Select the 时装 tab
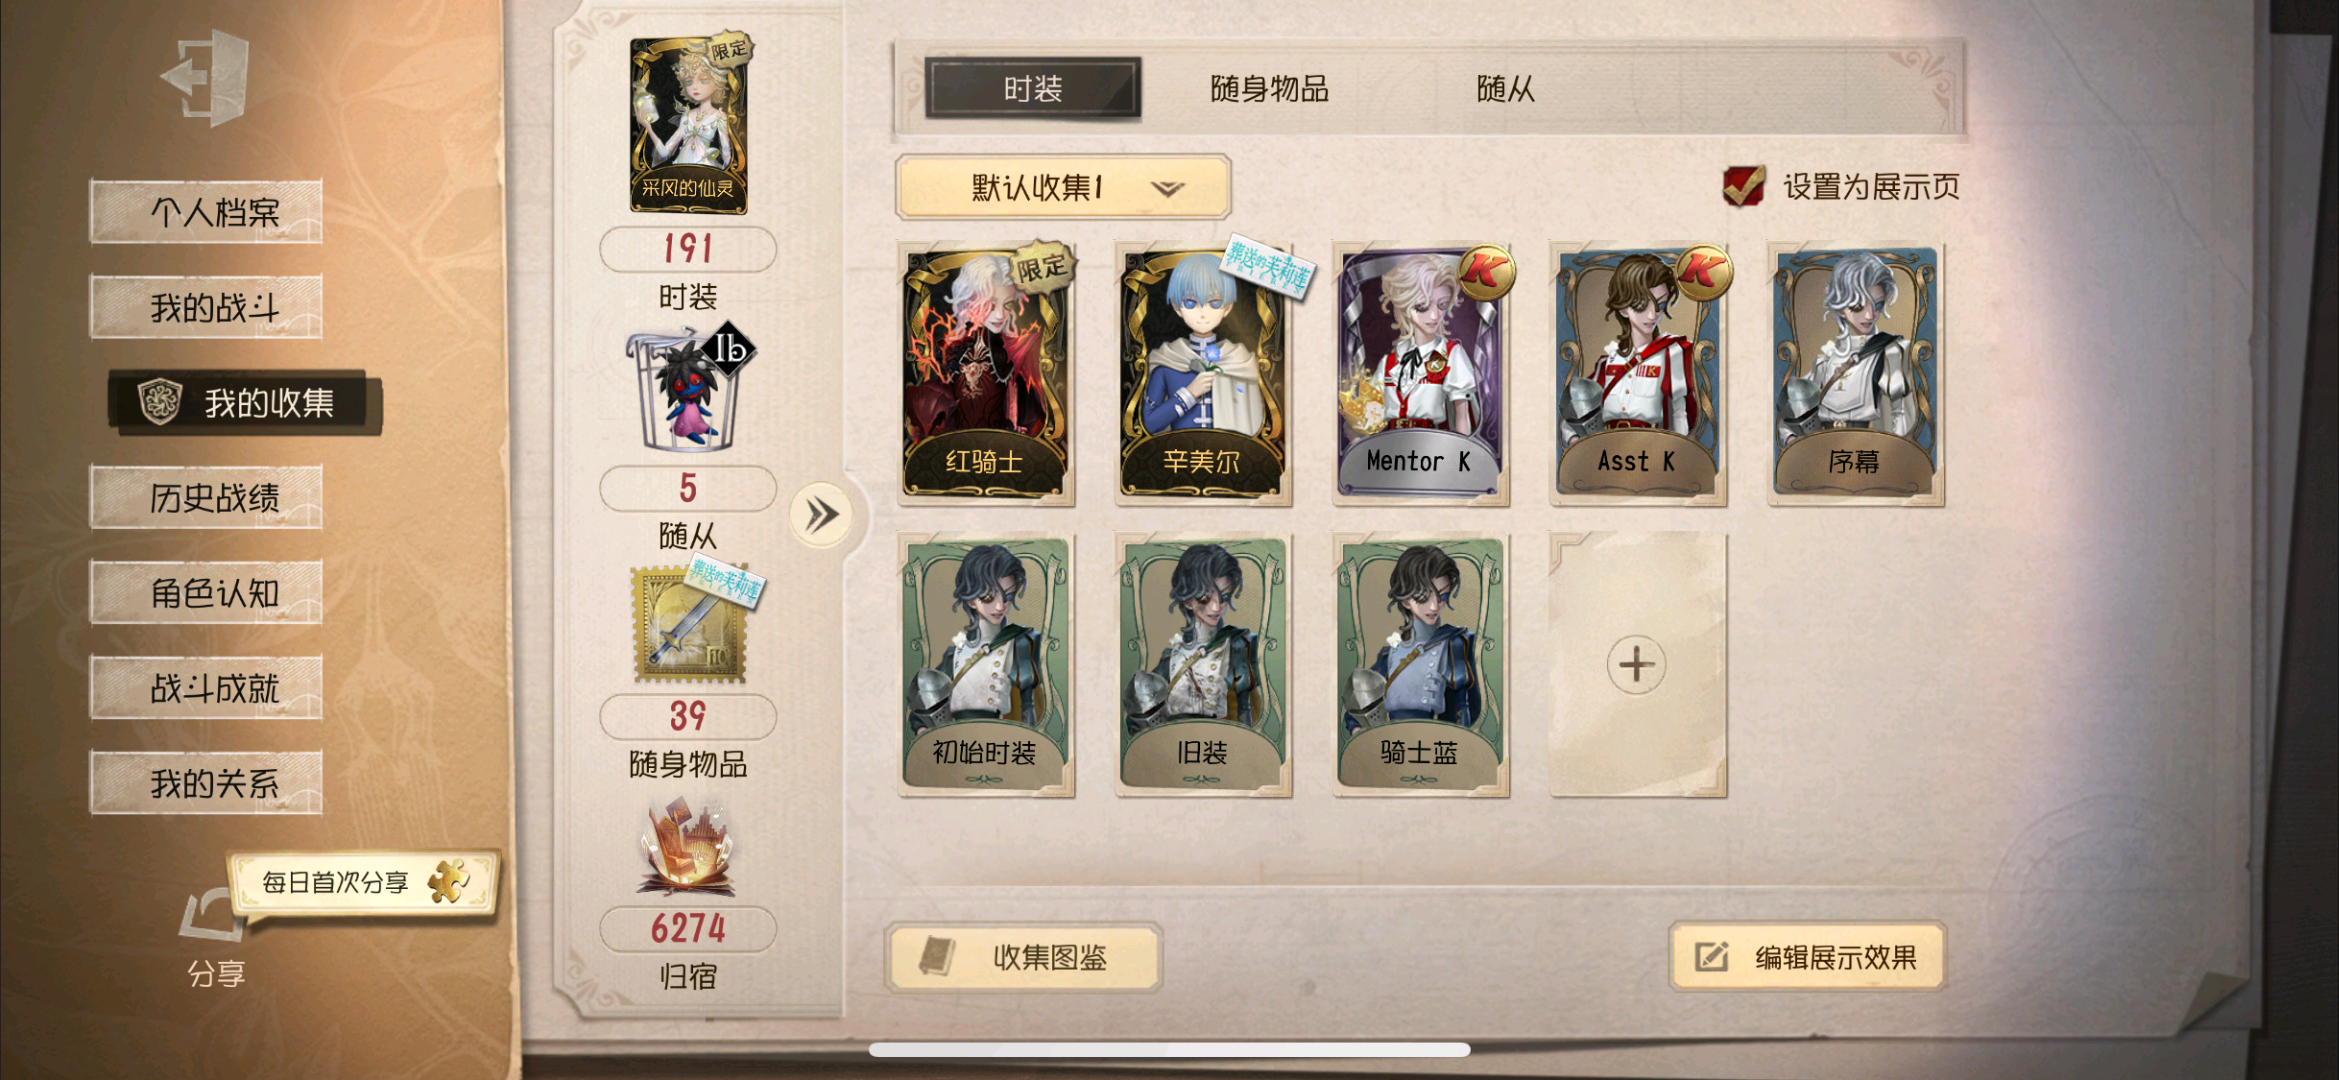Viewport: 2339px width, 1080px height. tap(1033, 89)
